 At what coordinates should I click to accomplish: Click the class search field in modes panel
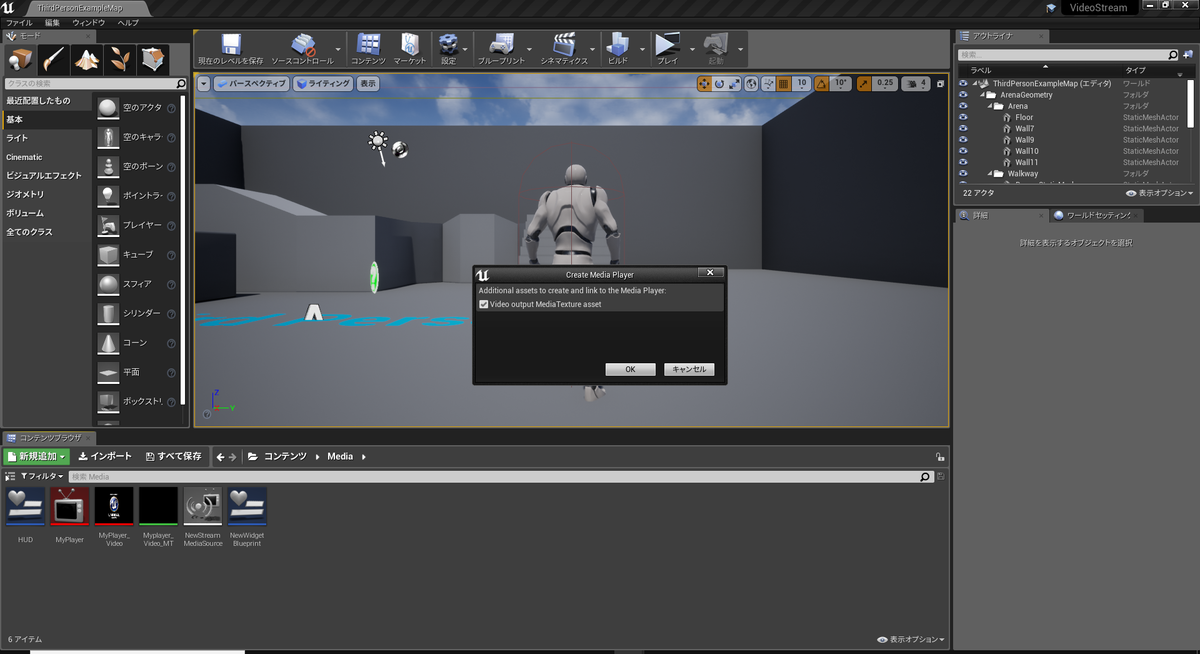pos(95,84)
